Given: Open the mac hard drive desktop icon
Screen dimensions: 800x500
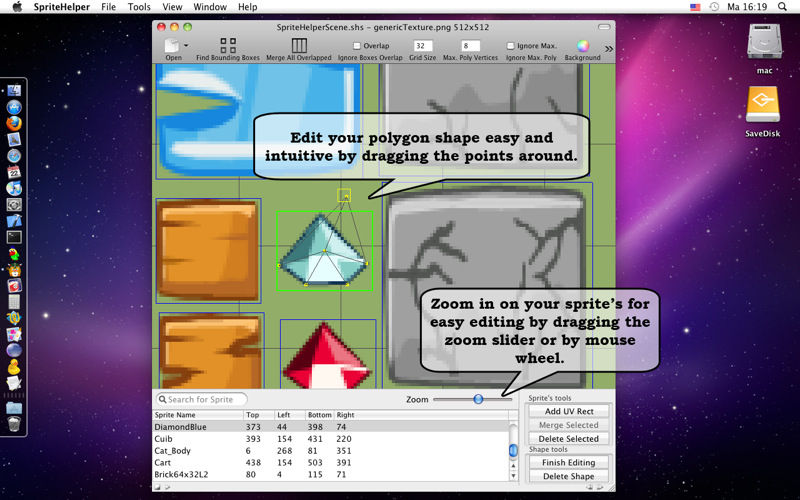Looking at the screenshot, I should point(764,43).
